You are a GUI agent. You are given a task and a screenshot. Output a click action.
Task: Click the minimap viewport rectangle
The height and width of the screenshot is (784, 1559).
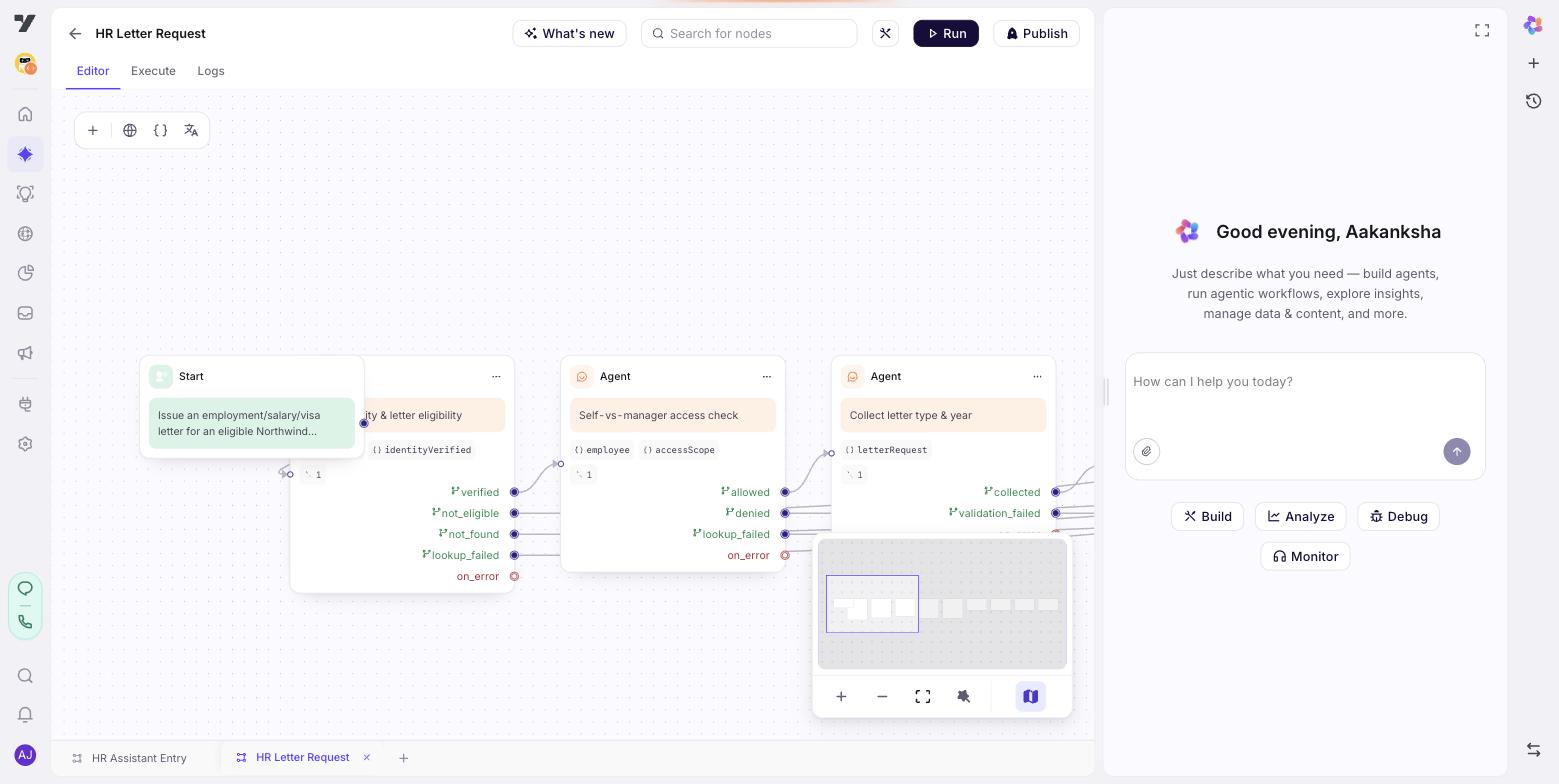[x=872, y=604]
